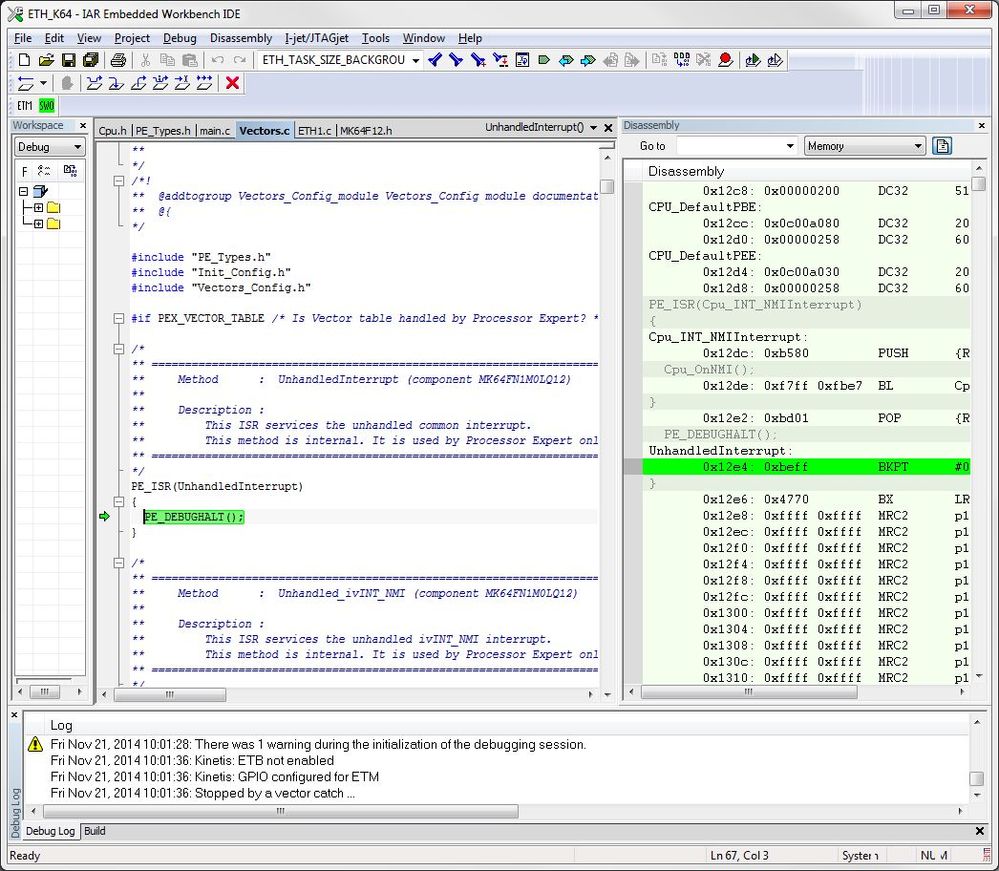Click the Step Into debug icon
The image size is (999, 871).
116,83
